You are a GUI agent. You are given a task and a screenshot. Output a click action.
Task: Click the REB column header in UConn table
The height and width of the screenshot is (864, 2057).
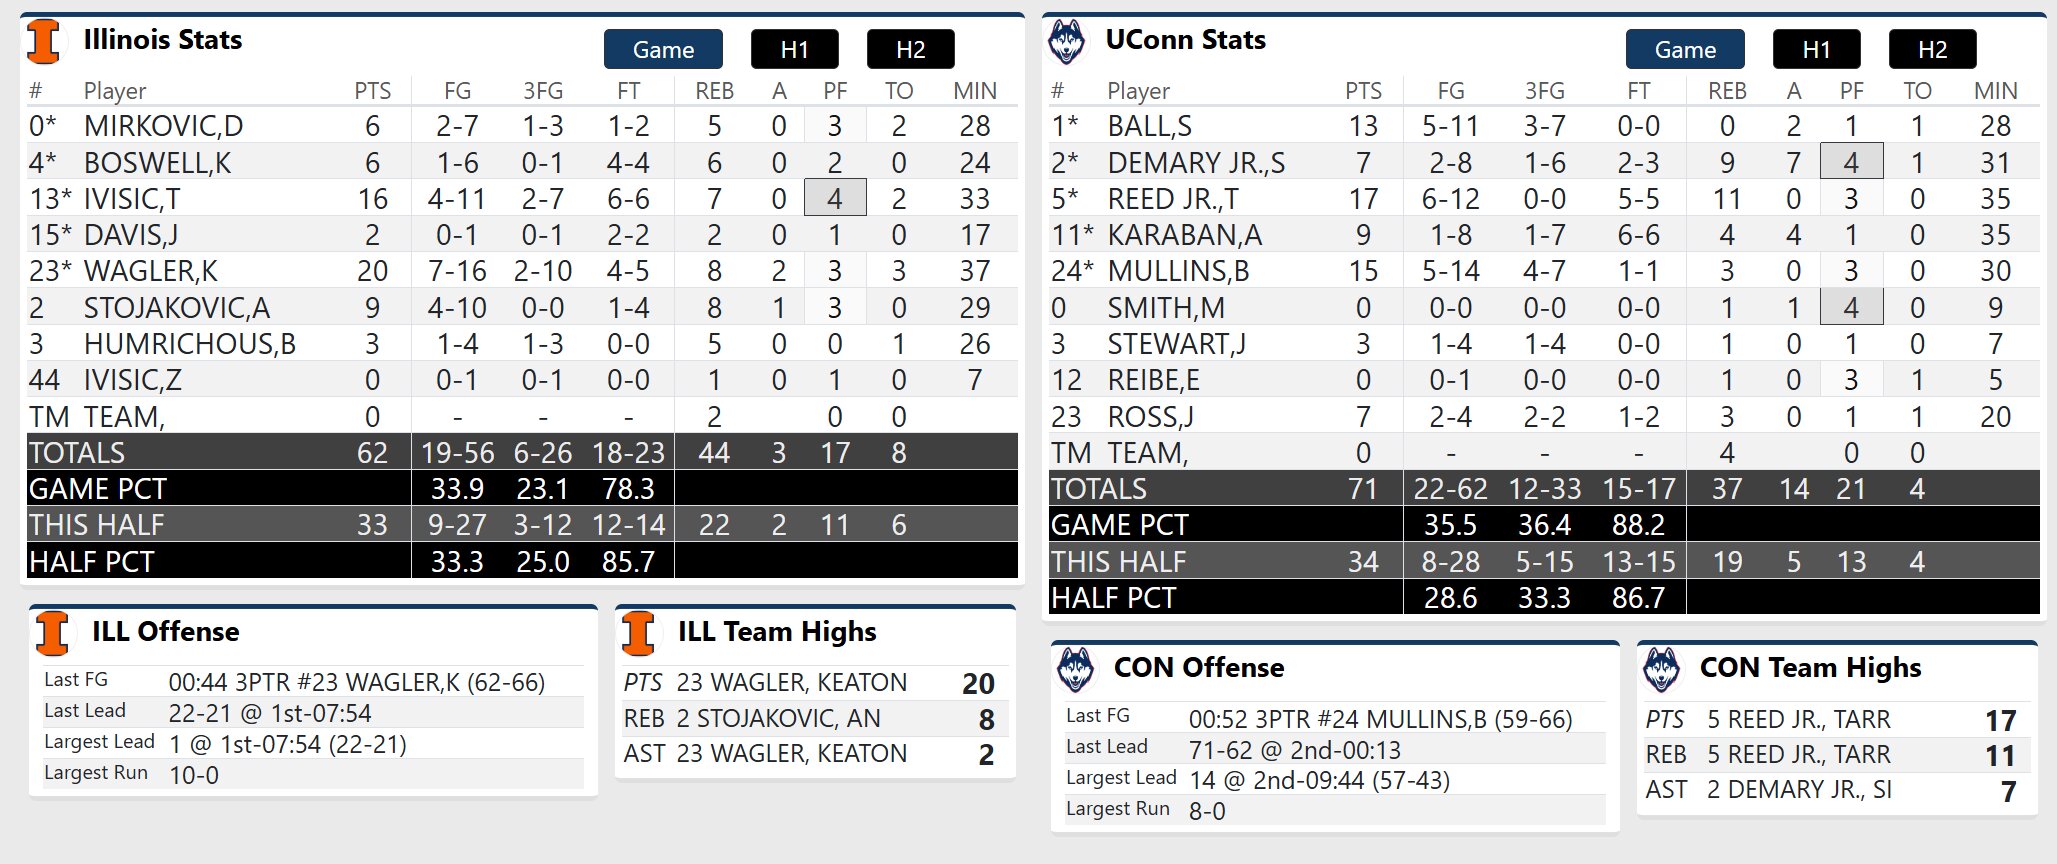[1727, 91]
